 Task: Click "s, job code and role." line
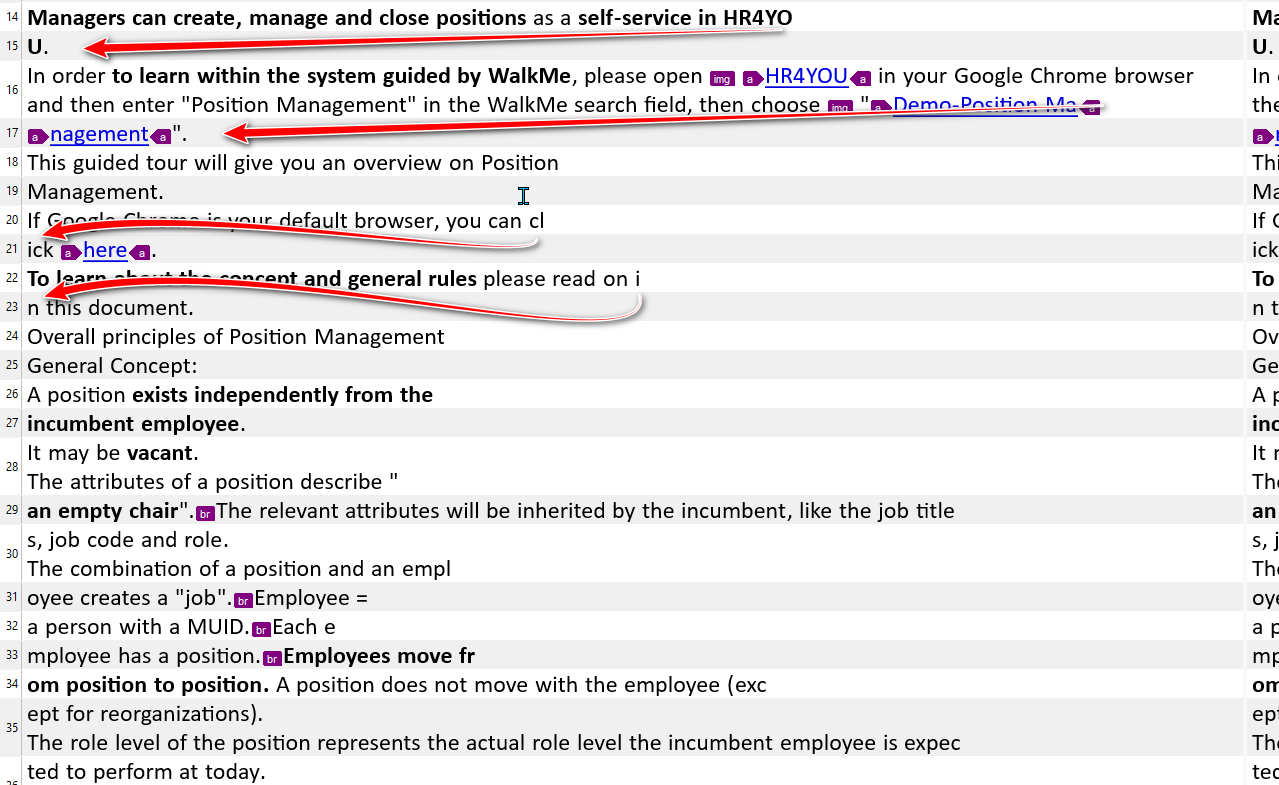128,540
